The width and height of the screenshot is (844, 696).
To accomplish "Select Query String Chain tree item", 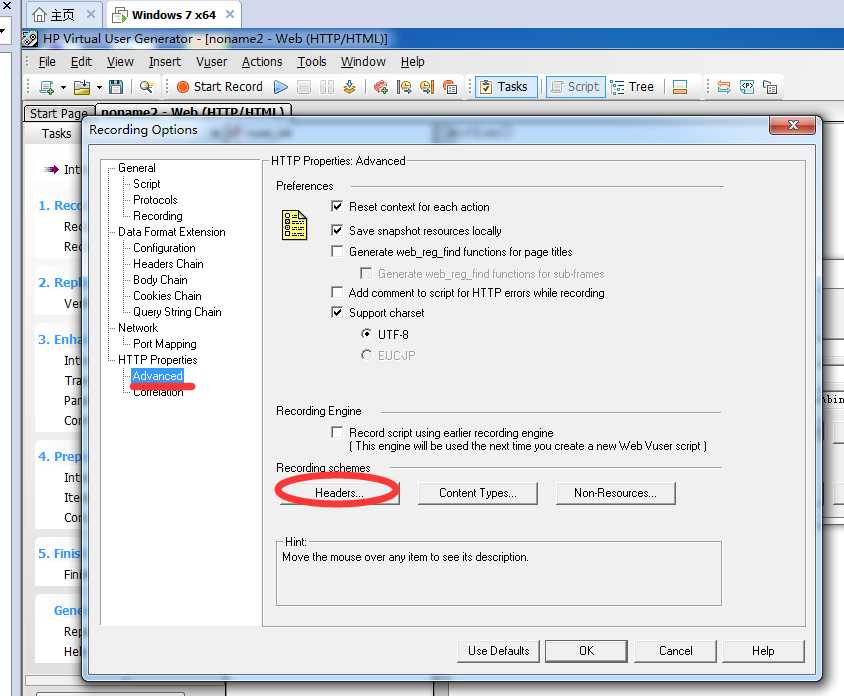I will pyautogui.click(x=177, y=312).
